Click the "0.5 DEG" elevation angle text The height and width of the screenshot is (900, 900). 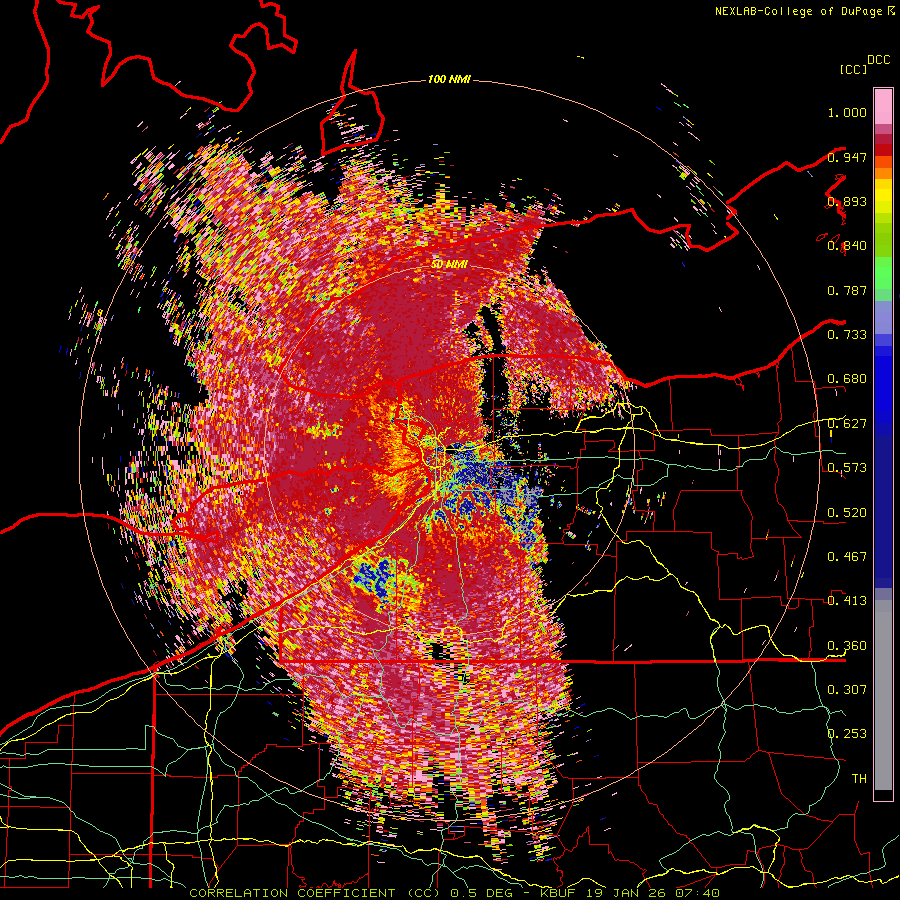(x=483, y=893)
